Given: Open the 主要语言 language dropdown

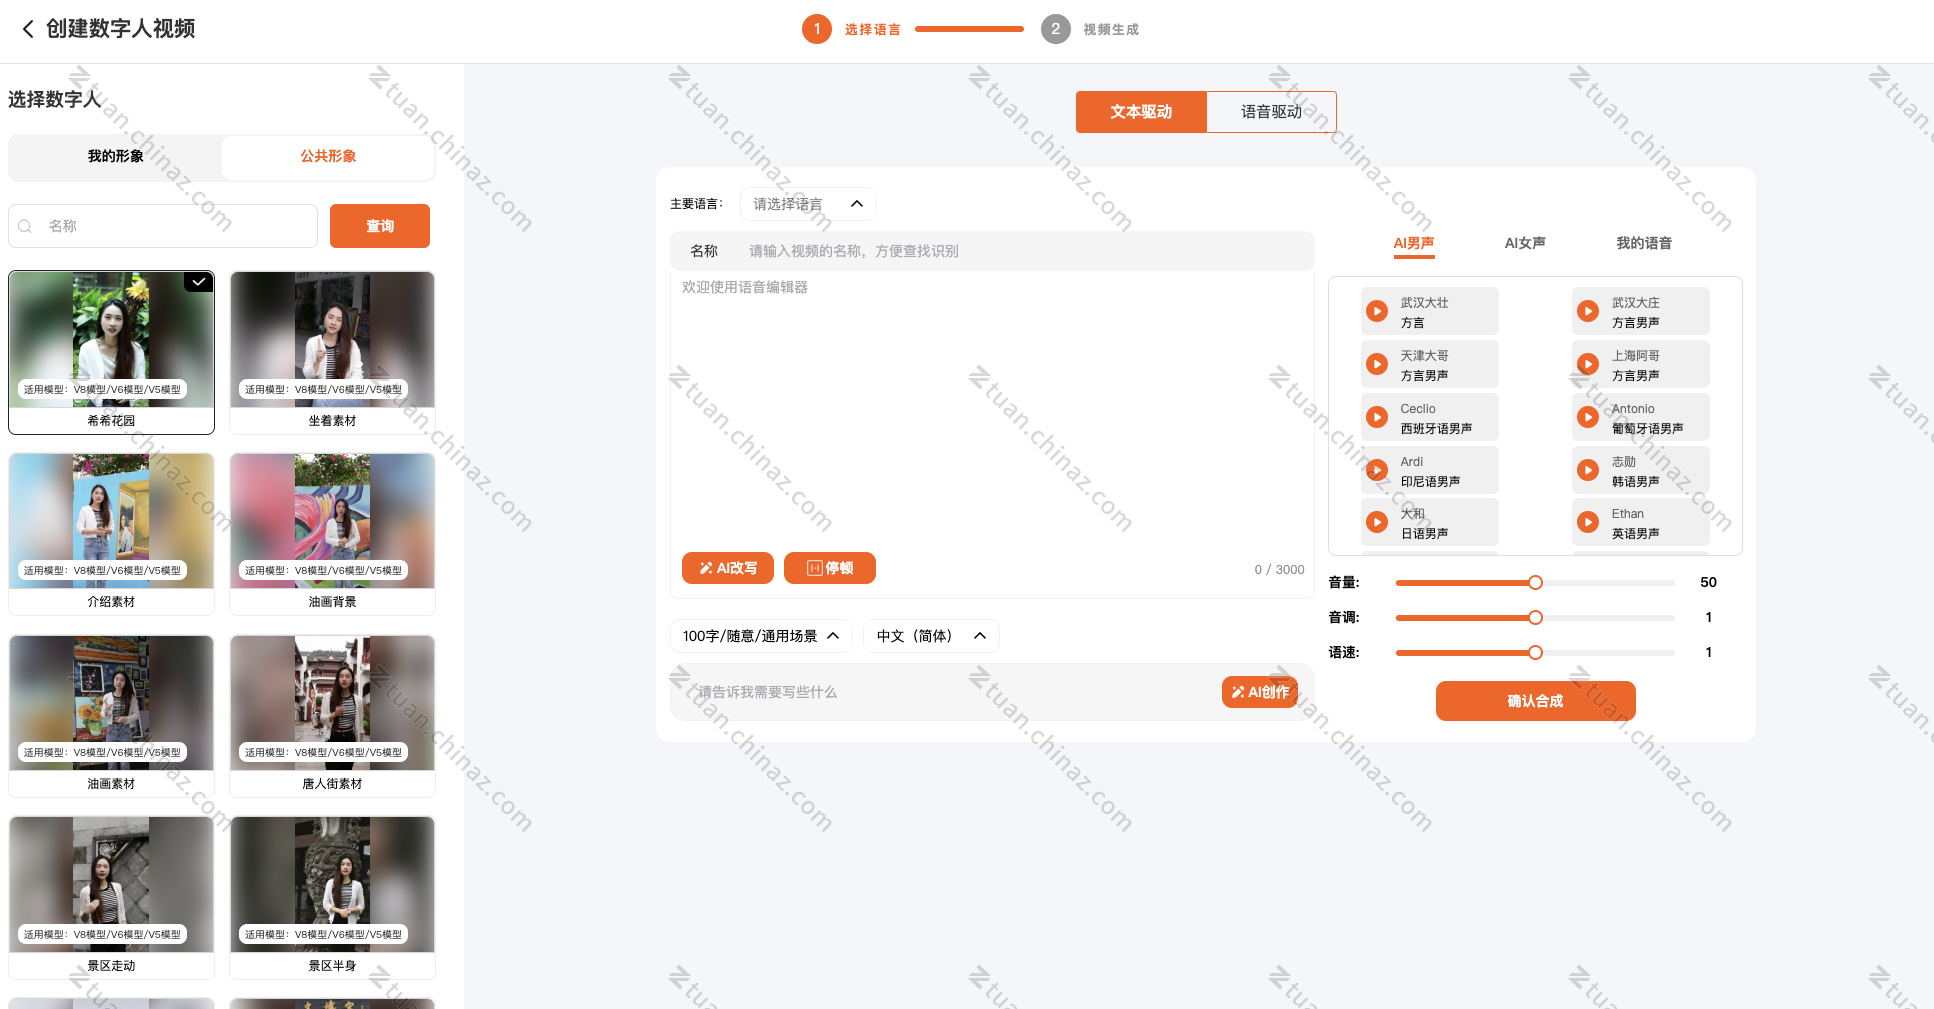Looking at the screenshot, I should (x=808, y=204).
